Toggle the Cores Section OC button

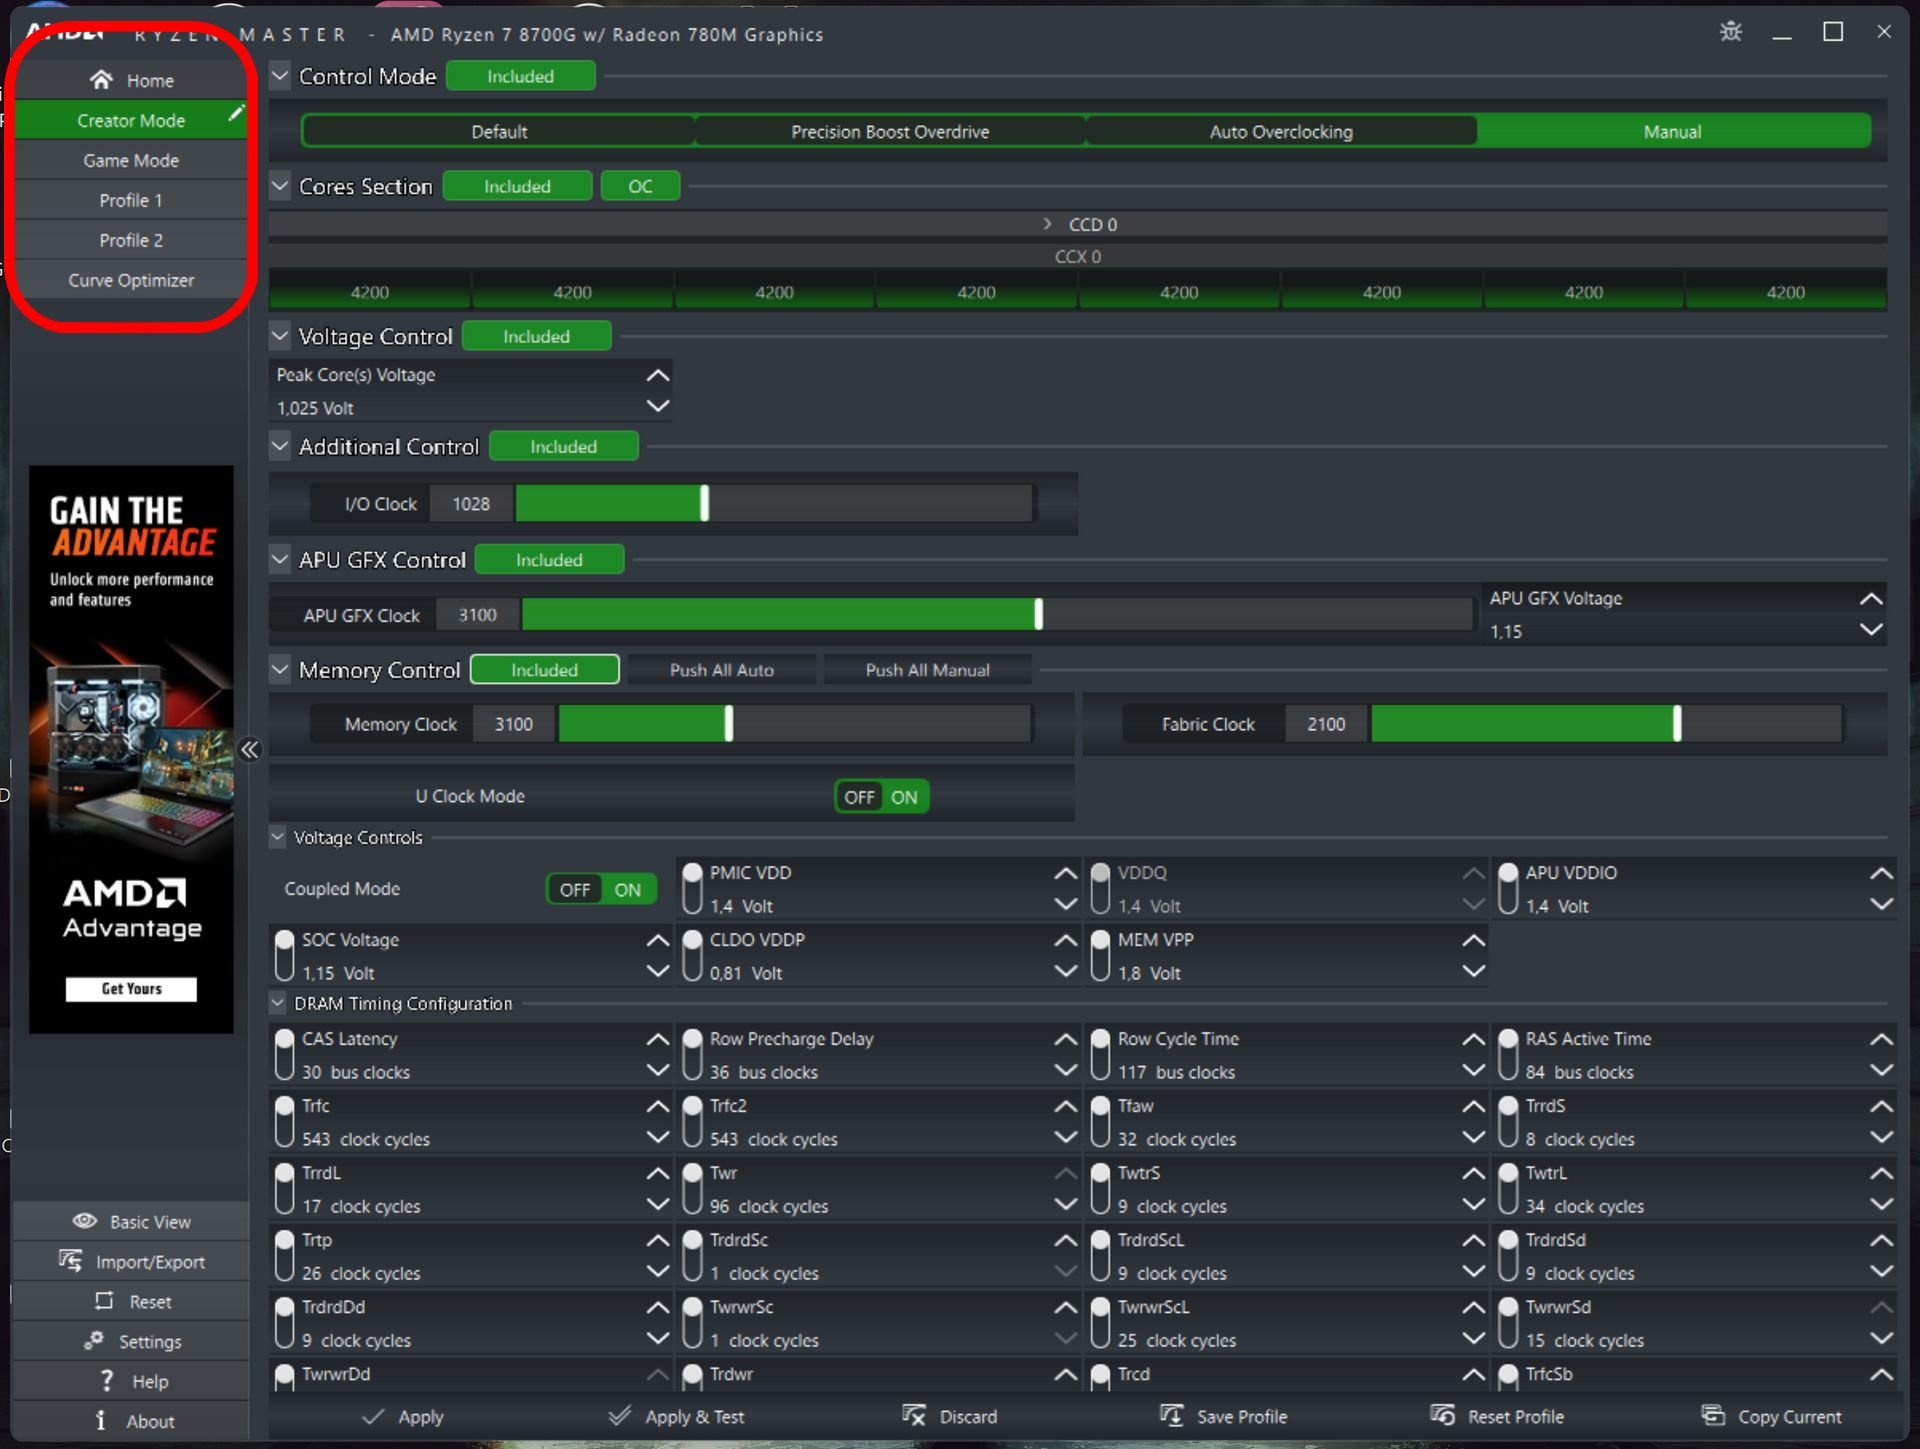640,186
